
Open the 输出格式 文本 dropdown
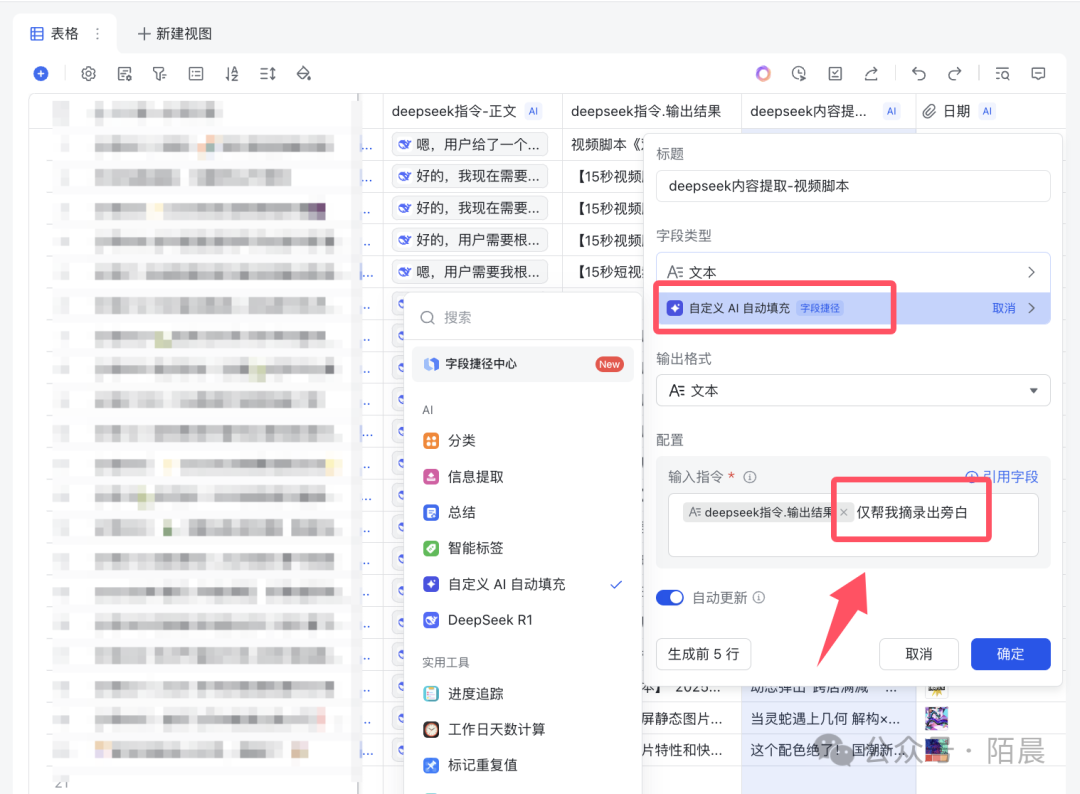(853, 390)
